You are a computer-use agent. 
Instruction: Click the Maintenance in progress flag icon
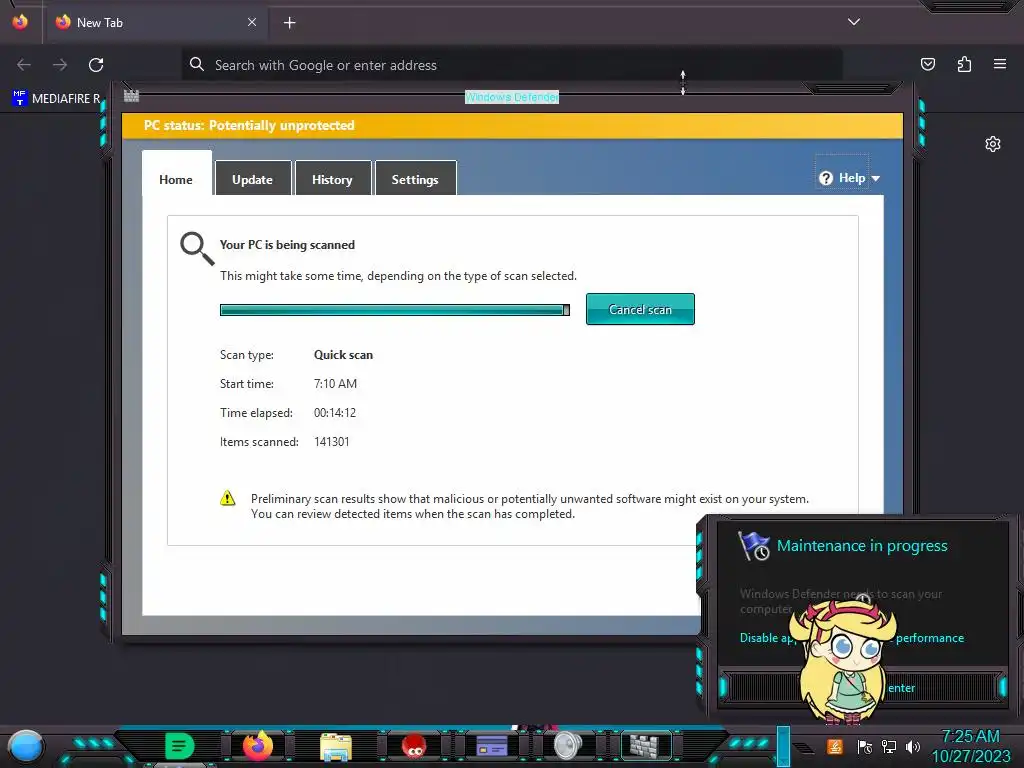tap(754, 546)
